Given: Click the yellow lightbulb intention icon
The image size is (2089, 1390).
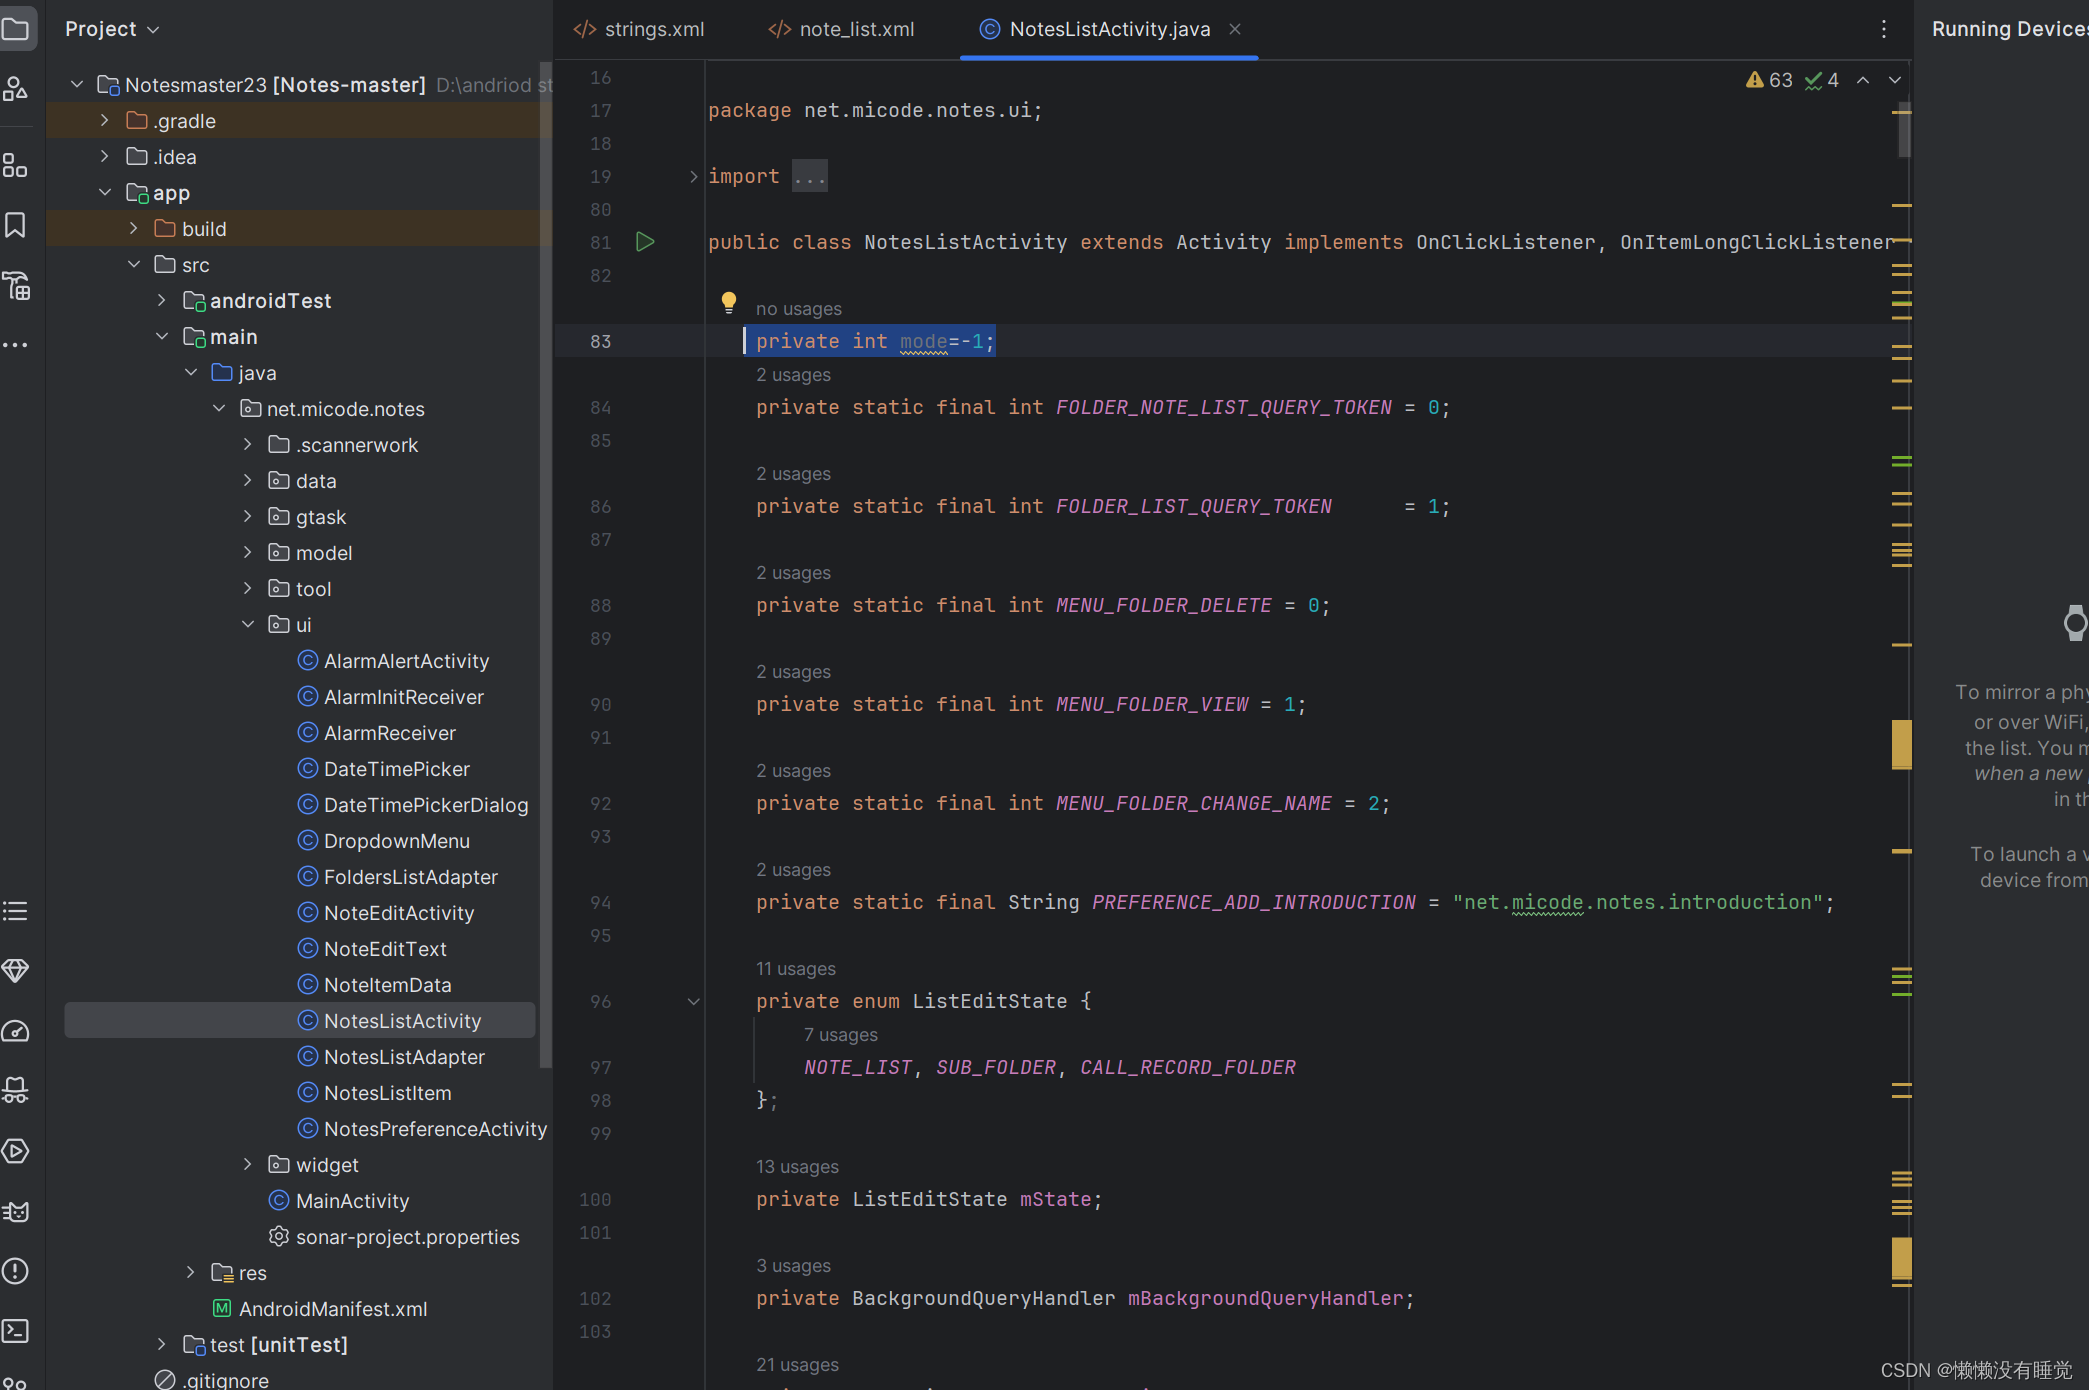Looking at the screenshot, I should 729,302.
